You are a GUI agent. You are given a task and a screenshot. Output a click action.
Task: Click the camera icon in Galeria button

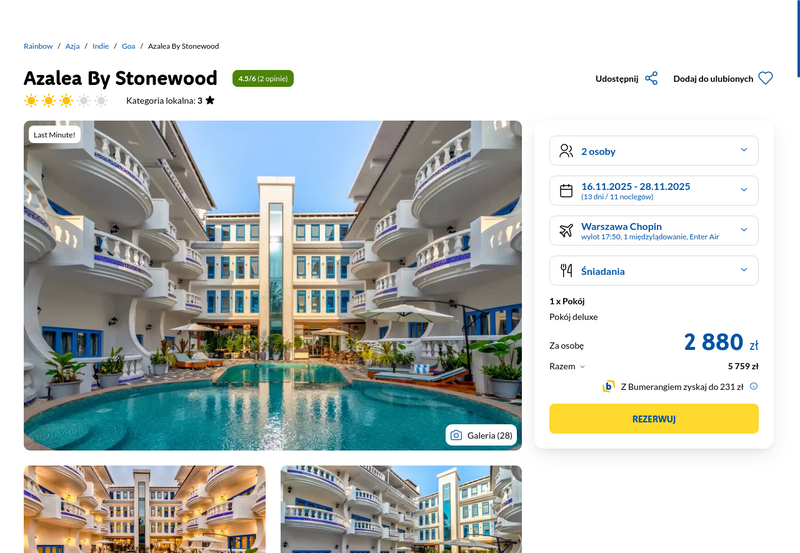pos(456,435)
